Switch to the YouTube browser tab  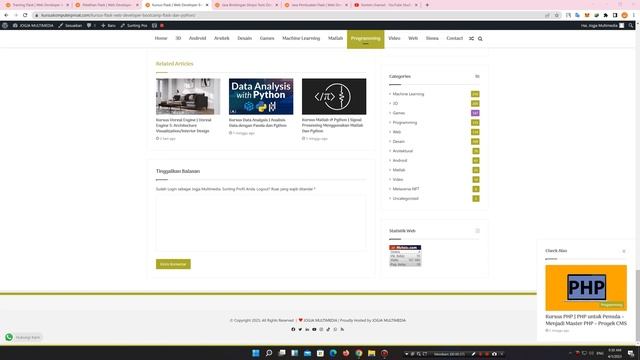point(385,5)
